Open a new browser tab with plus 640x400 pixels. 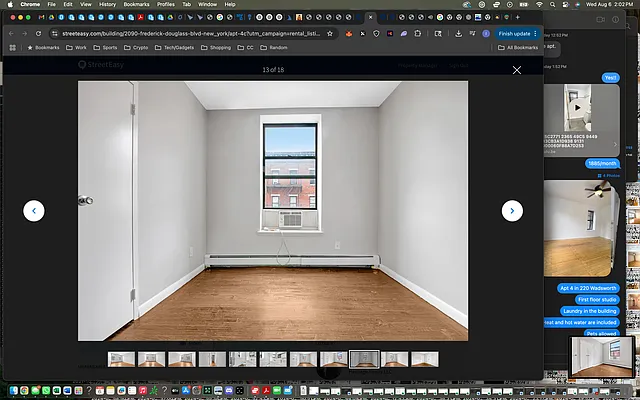pos(516,17)
